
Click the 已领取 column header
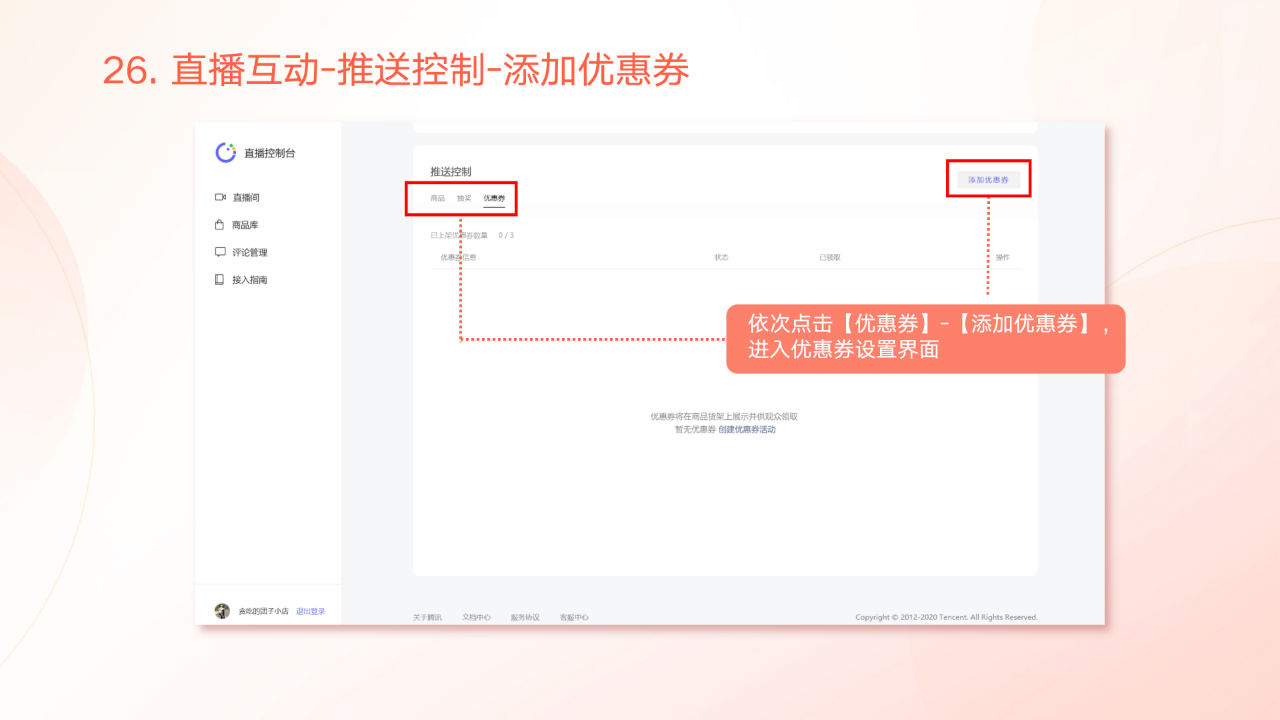point(830,257)
